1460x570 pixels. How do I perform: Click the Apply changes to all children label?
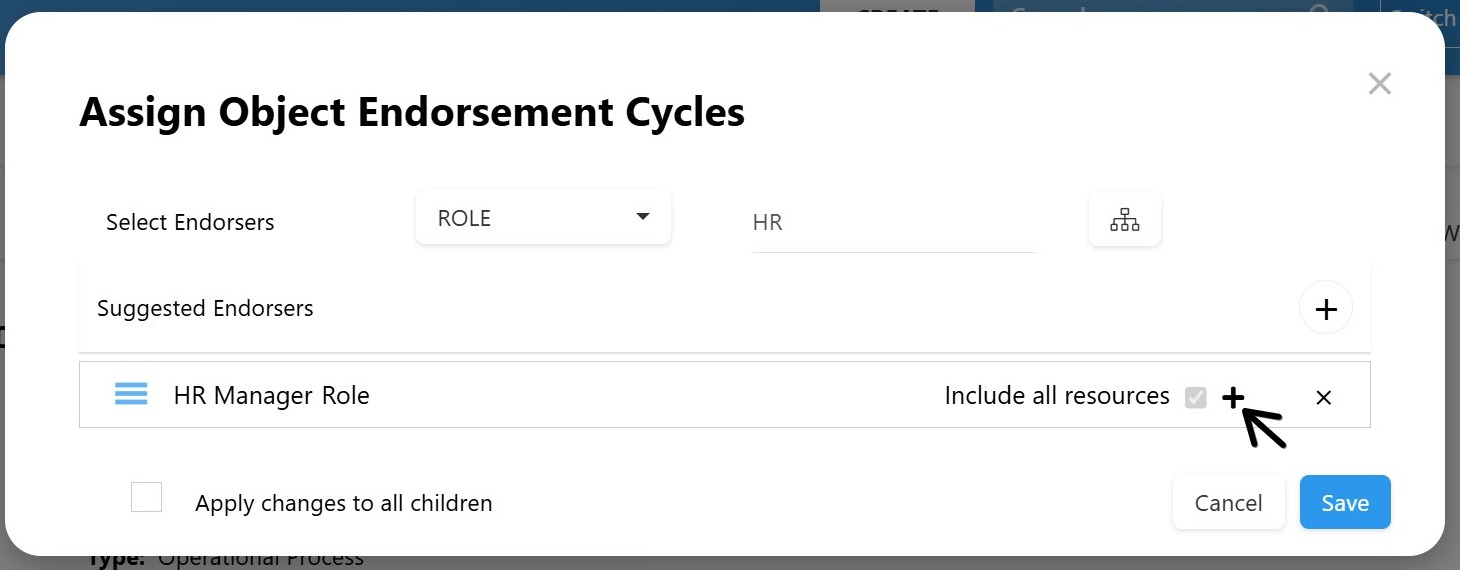pyautogui.click(x=343, y=503)
